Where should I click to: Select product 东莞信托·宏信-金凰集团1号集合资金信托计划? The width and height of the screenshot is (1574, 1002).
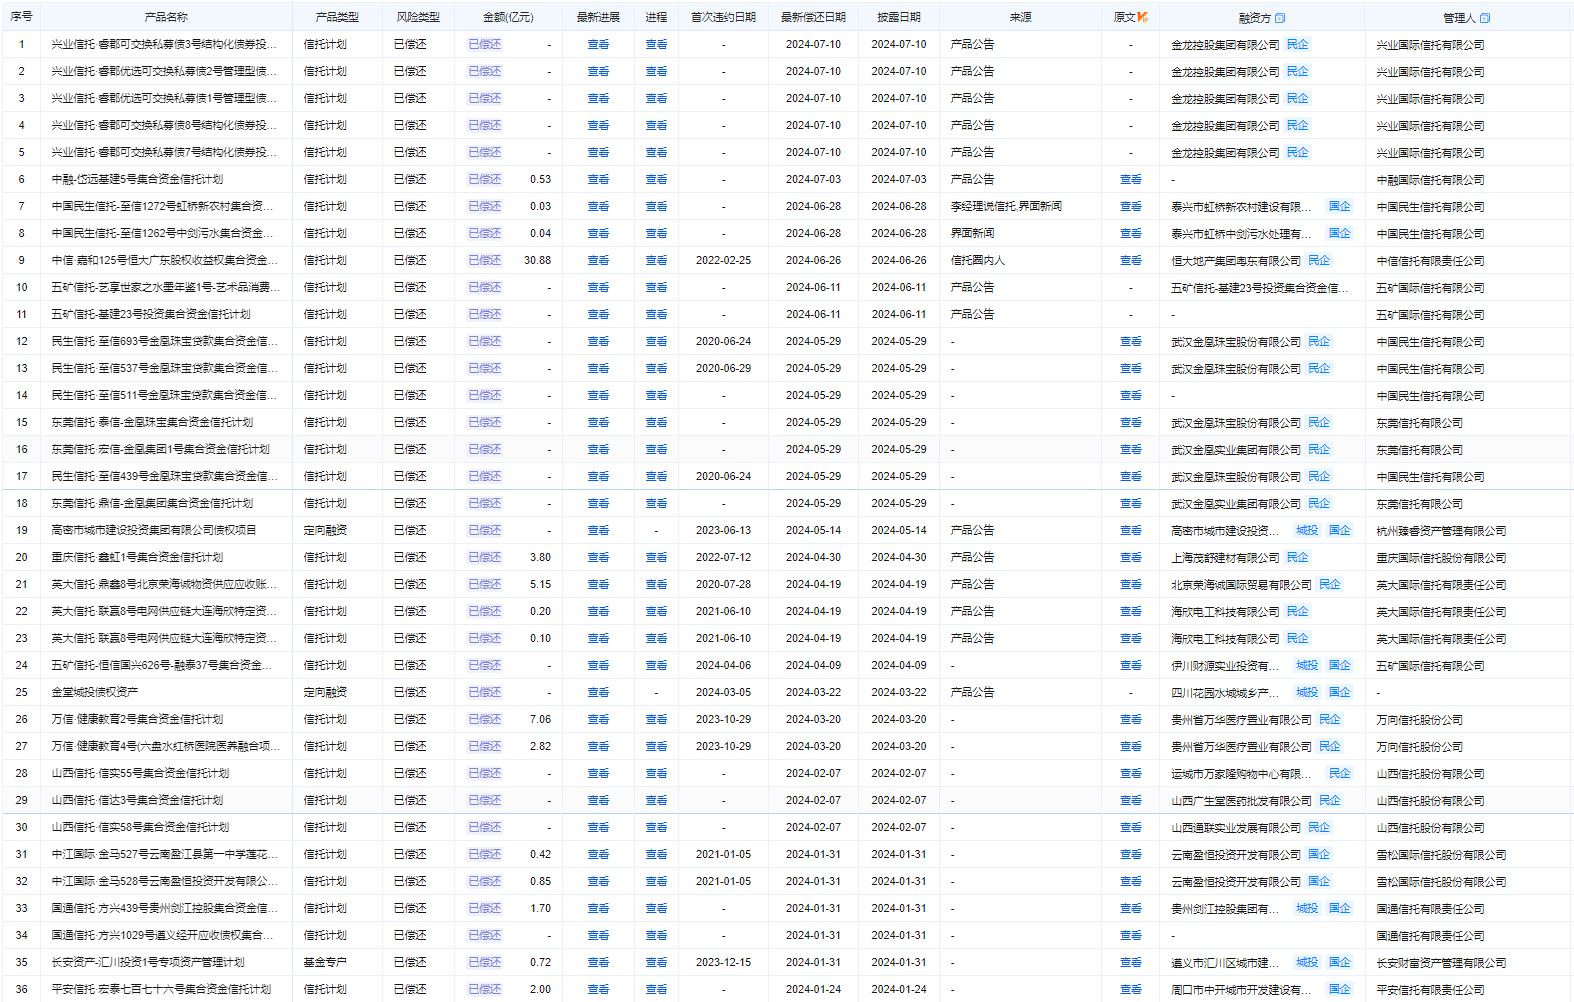point(160,450)
